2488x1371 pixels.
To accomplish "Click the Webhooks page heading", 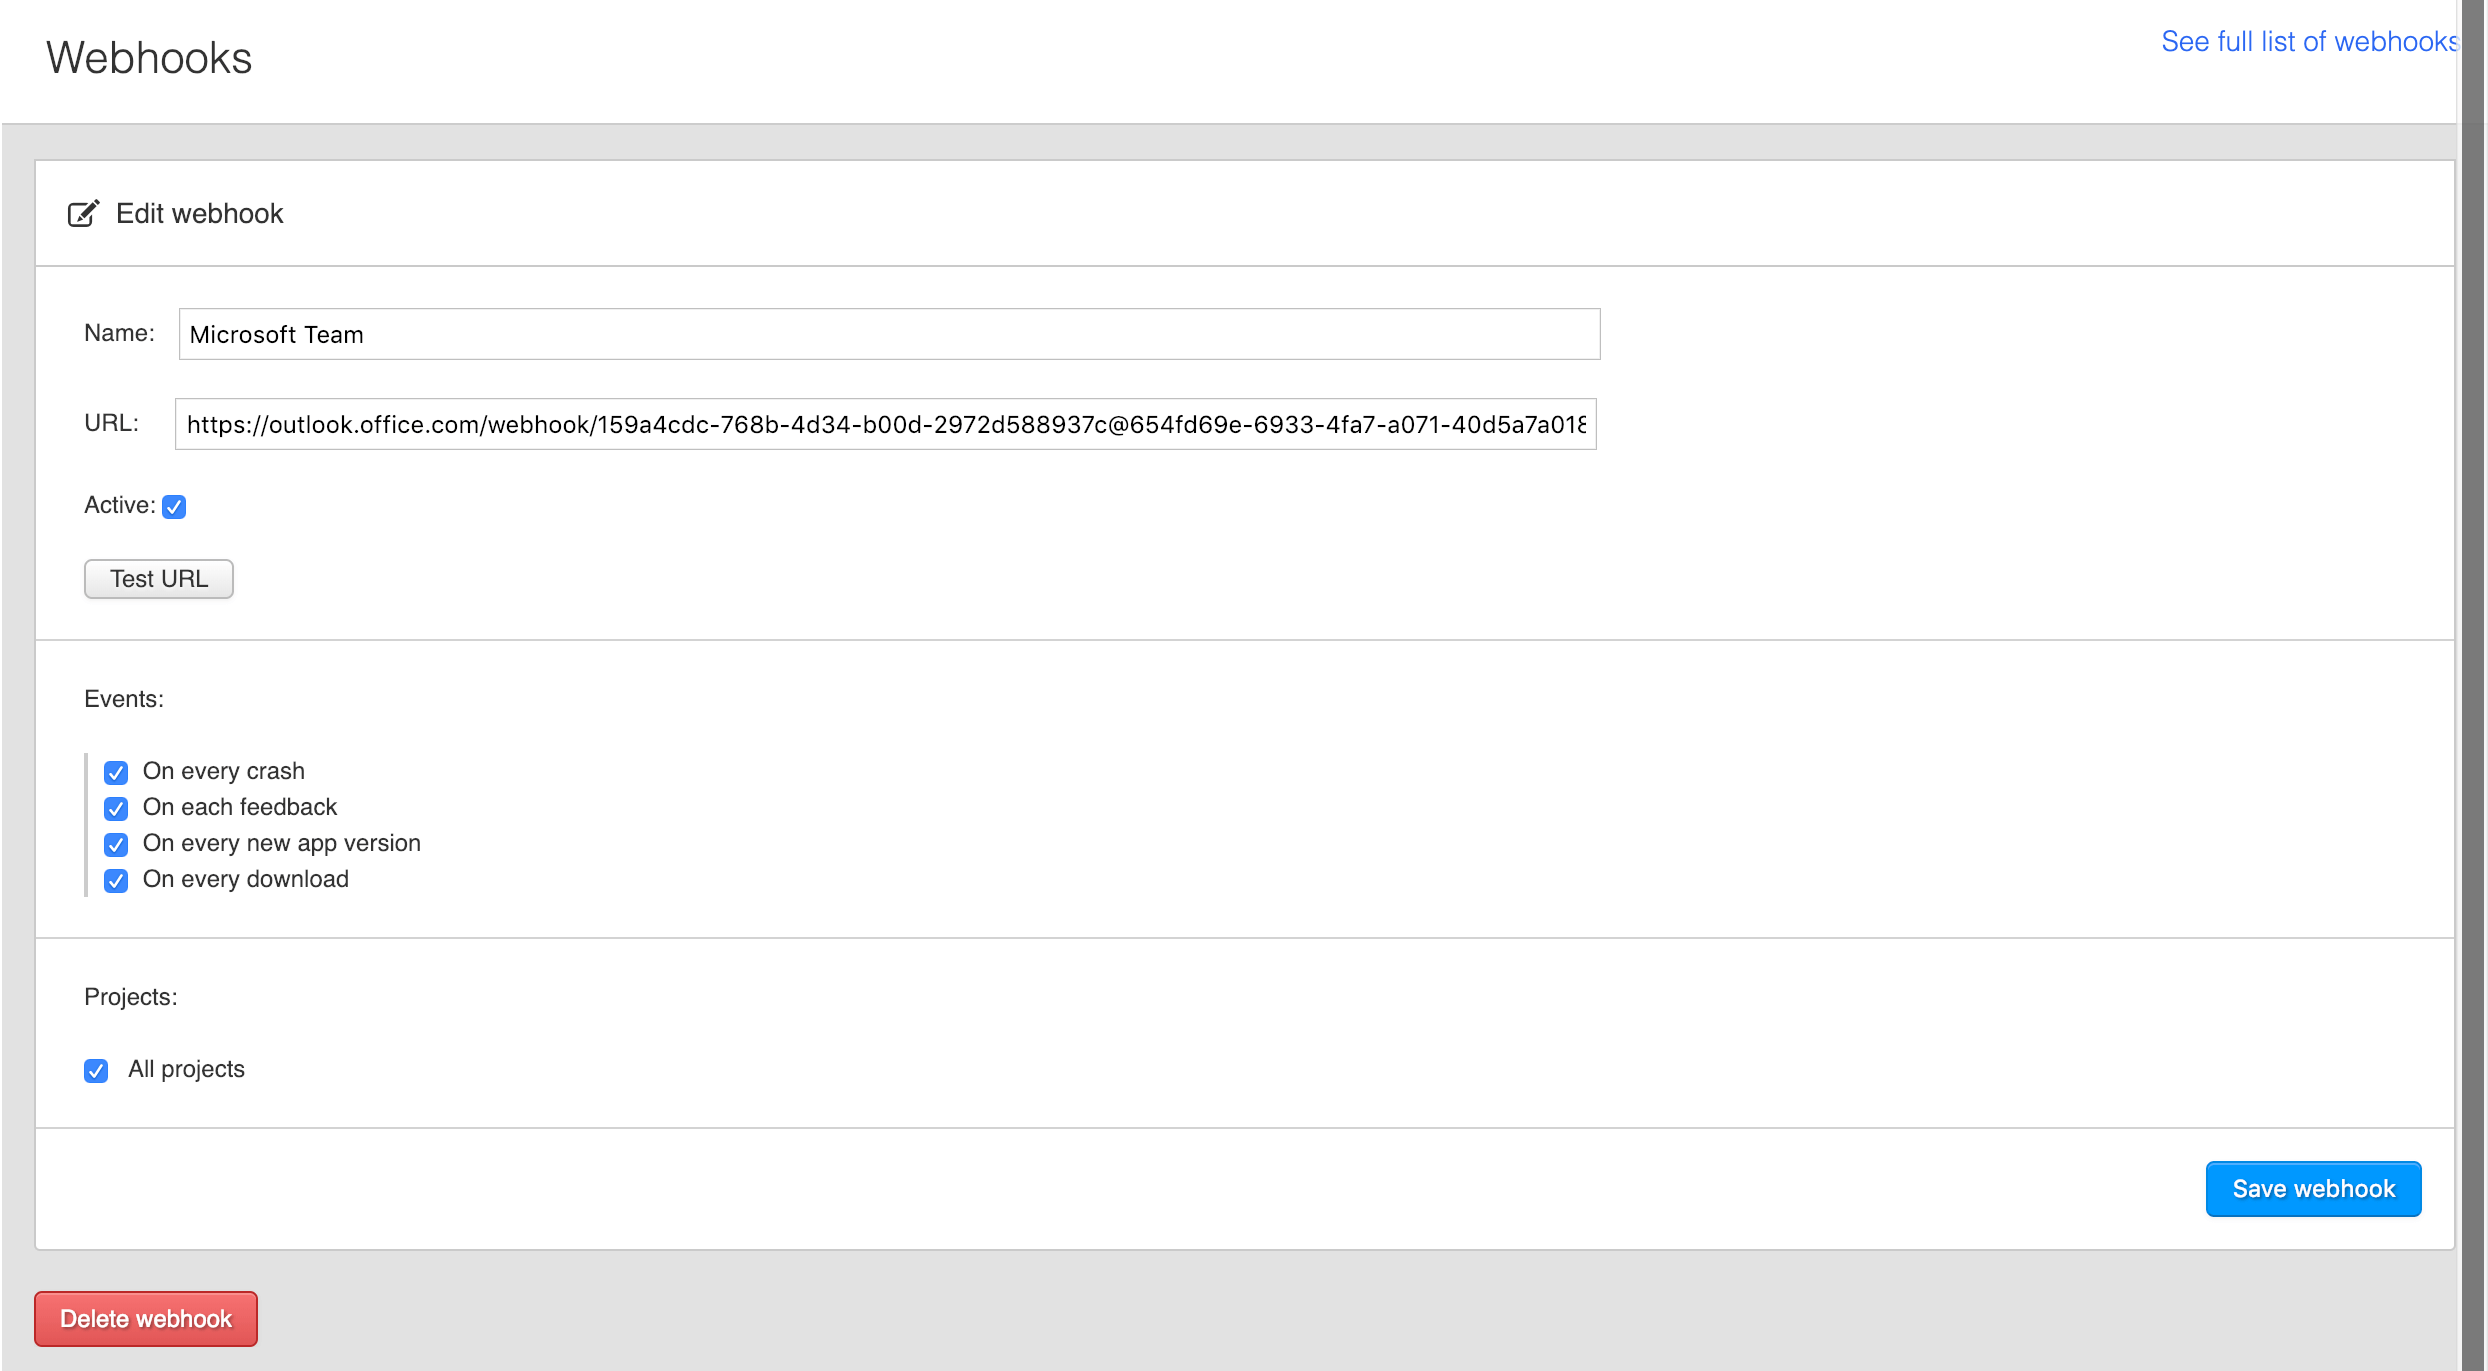I will point(148,57).
